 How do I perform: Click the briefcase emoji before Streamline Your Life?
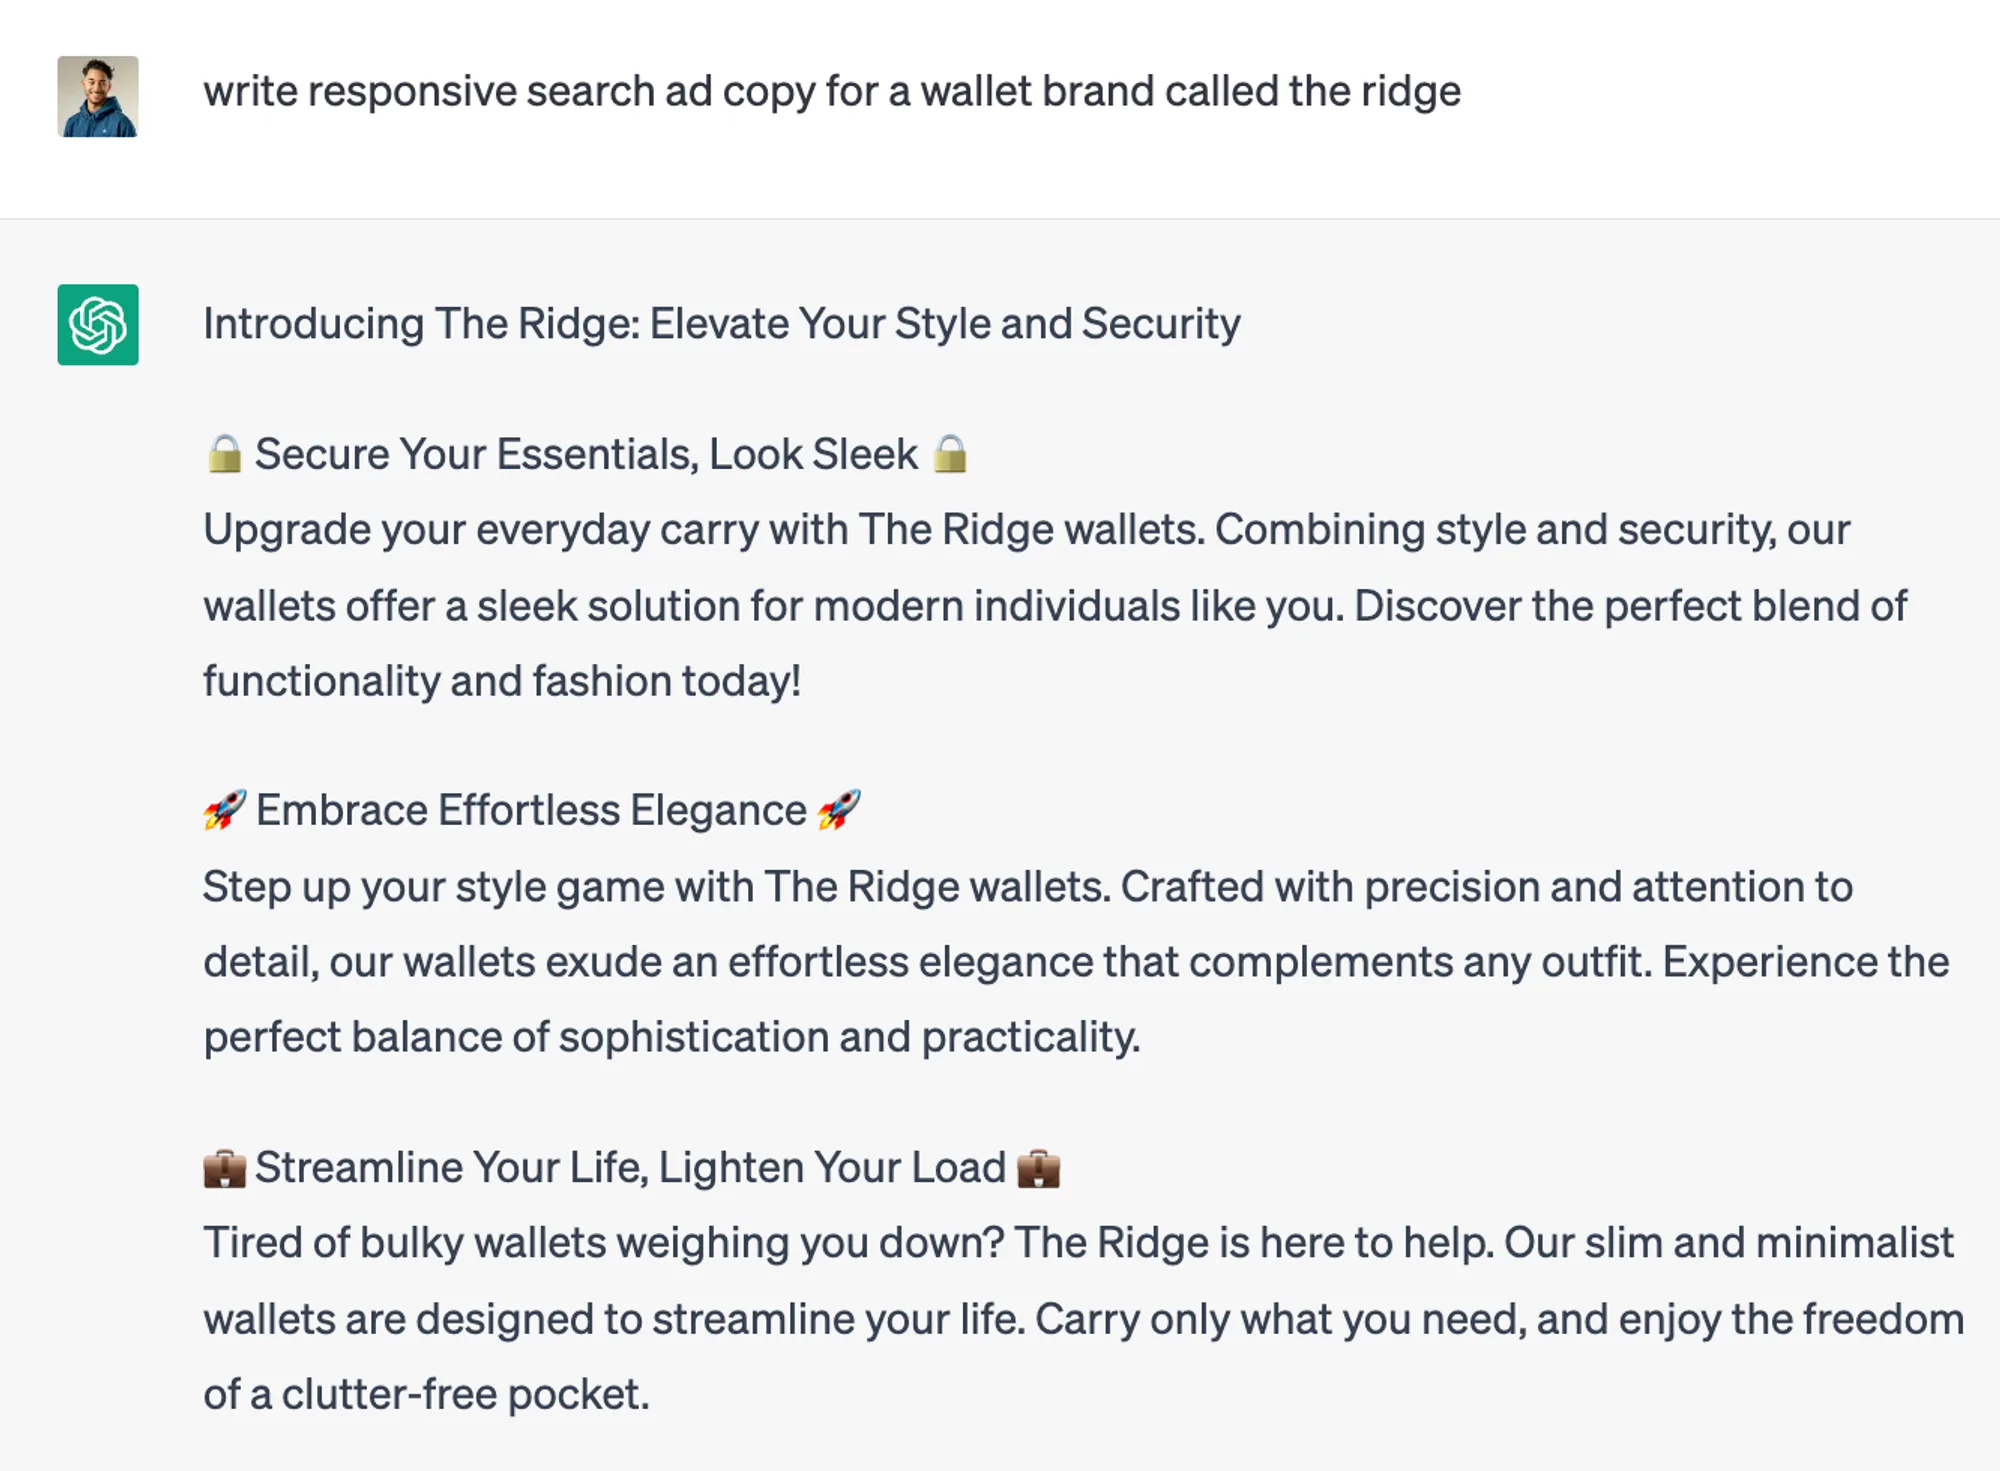click(x=224, y=1168)
